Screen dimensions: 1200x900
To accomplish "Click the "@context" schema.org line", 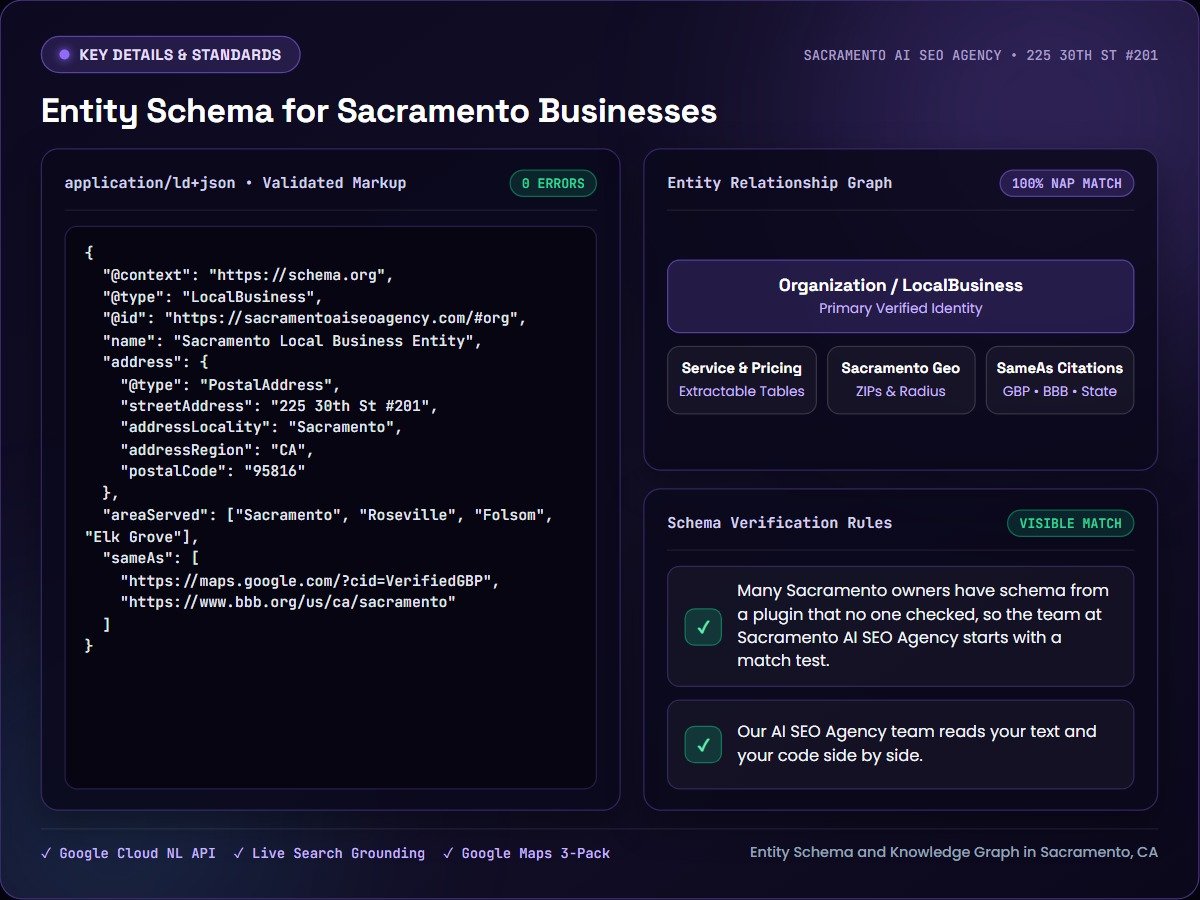I will 248,275.
